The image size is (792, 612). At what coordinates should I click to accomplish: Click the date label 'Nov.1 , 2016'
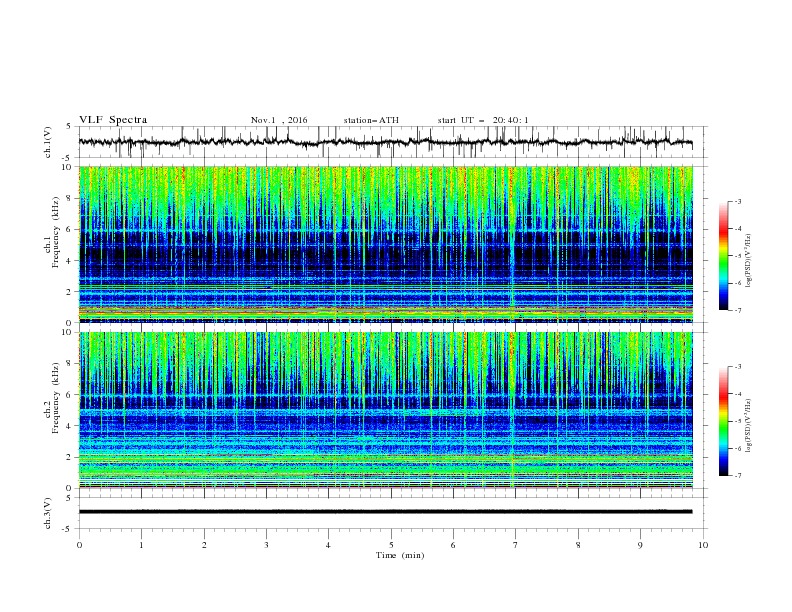click(x=279, y=120)
